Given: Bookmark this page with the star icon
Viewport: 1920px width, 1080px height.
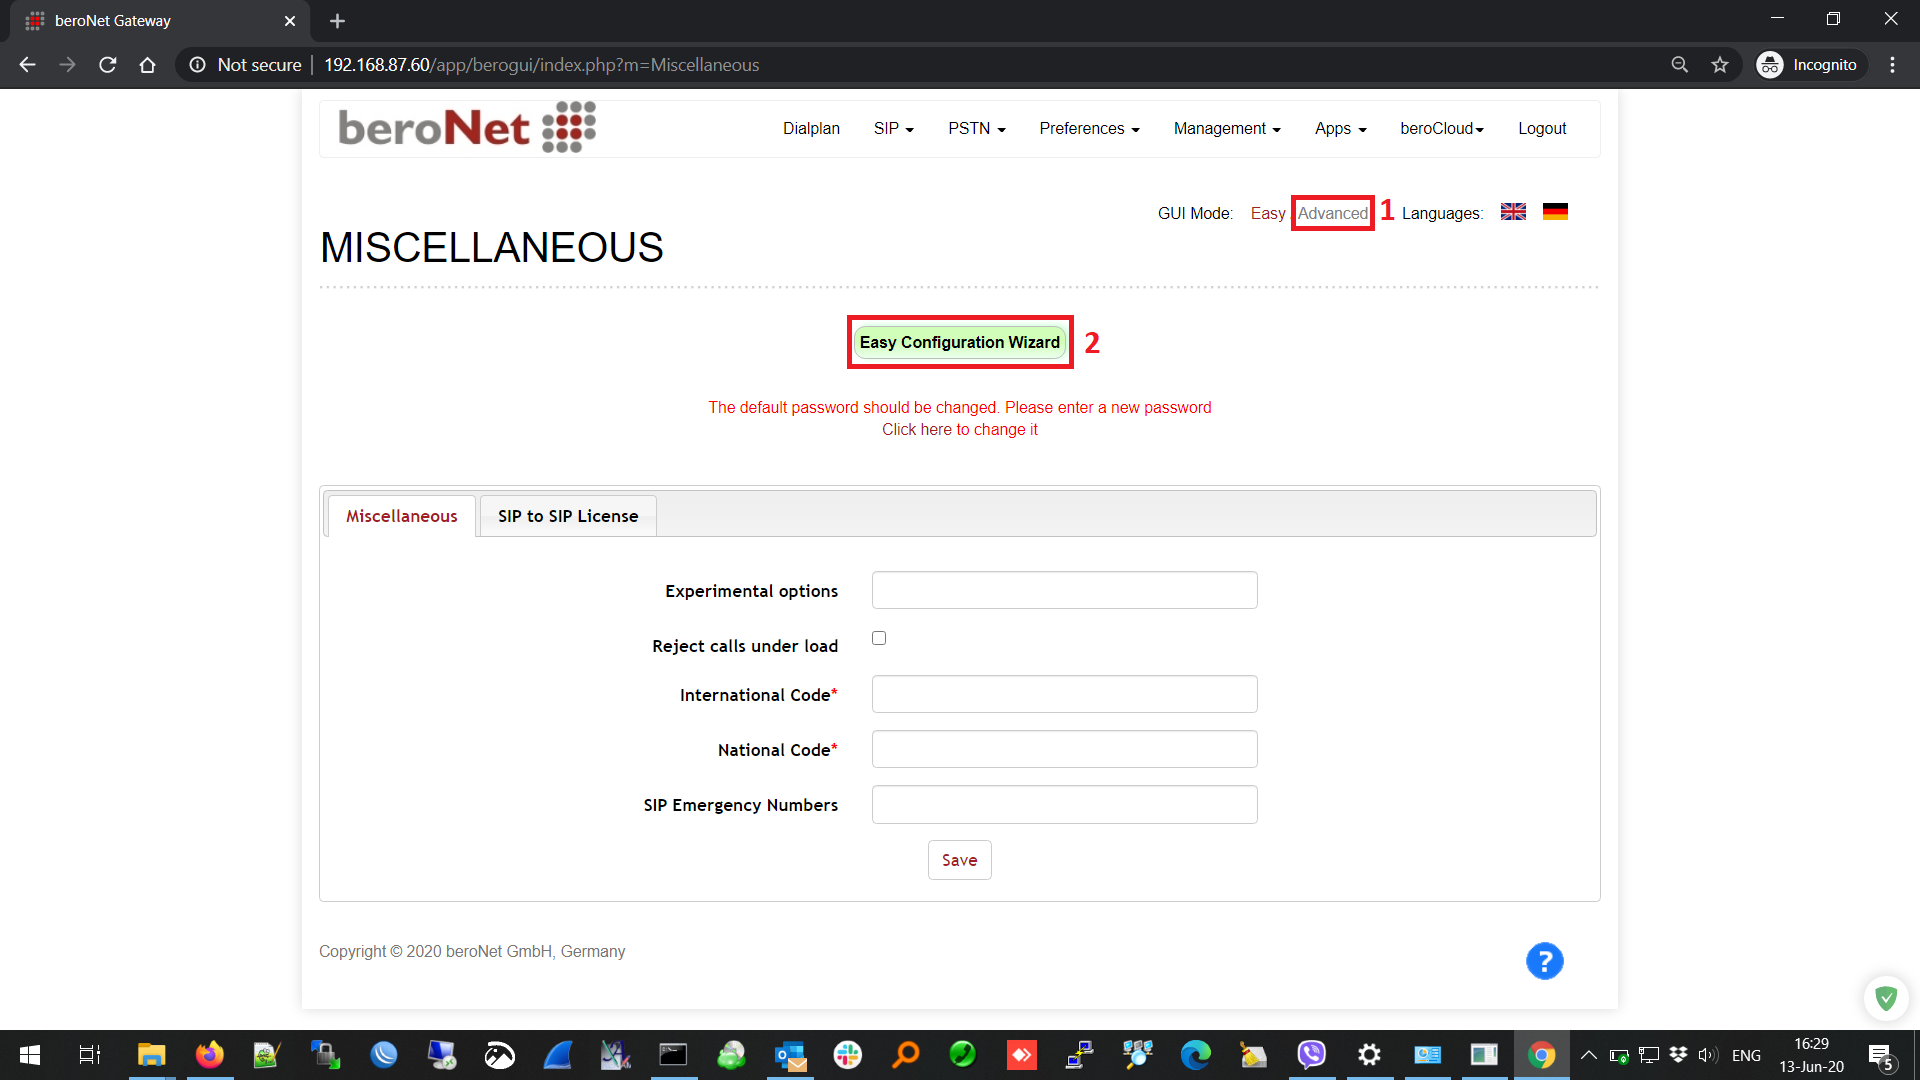Looking at the screenshot, I should coord(1720,65).
